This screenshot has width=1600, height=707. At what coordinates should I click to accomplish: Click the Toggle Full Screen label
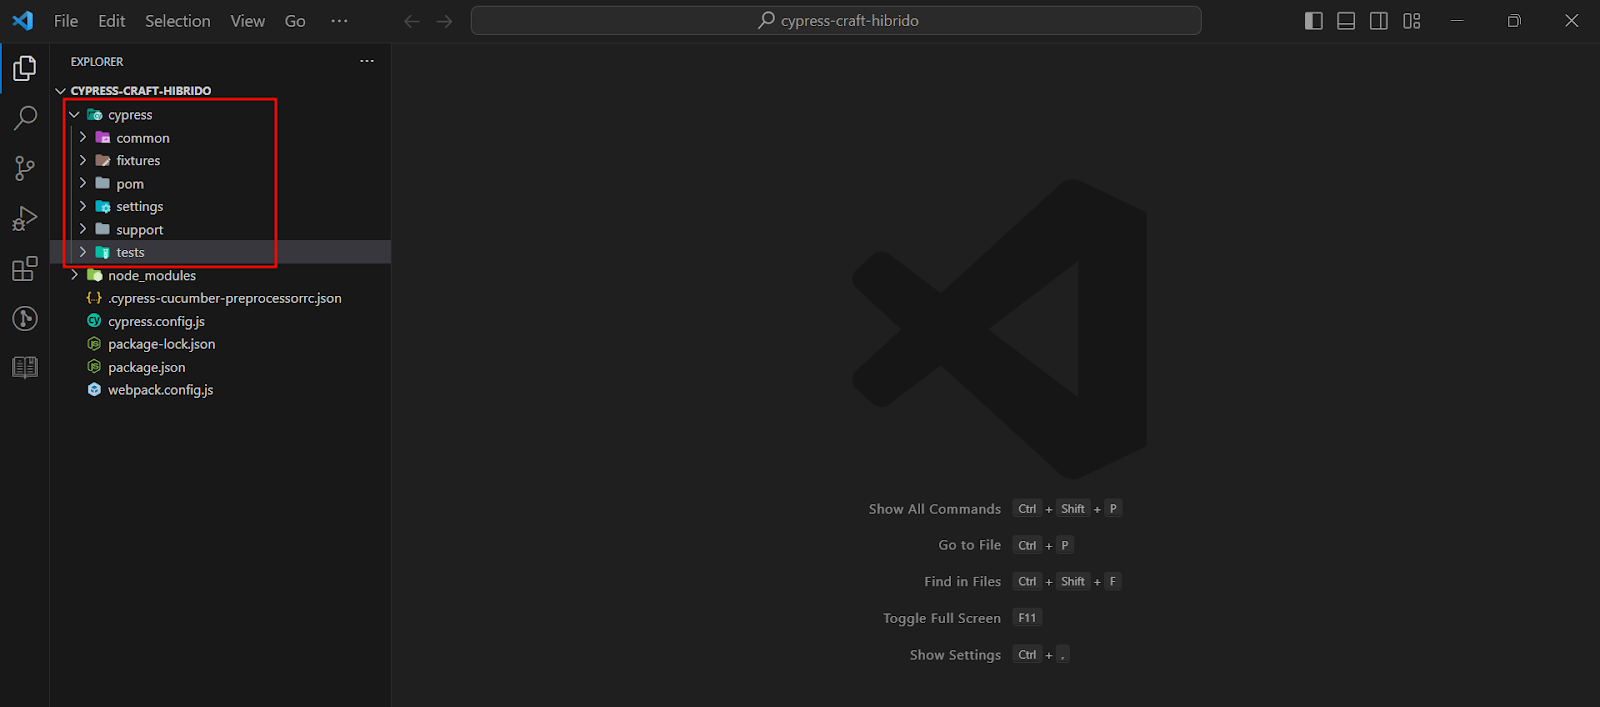click(941, 618)
